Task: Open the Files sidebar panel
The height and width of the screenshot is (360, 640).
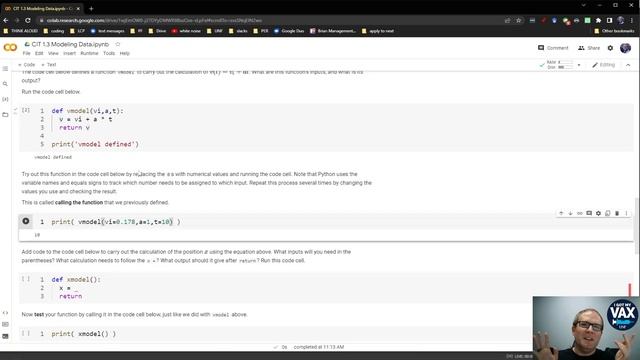Action: coord(5,115)
